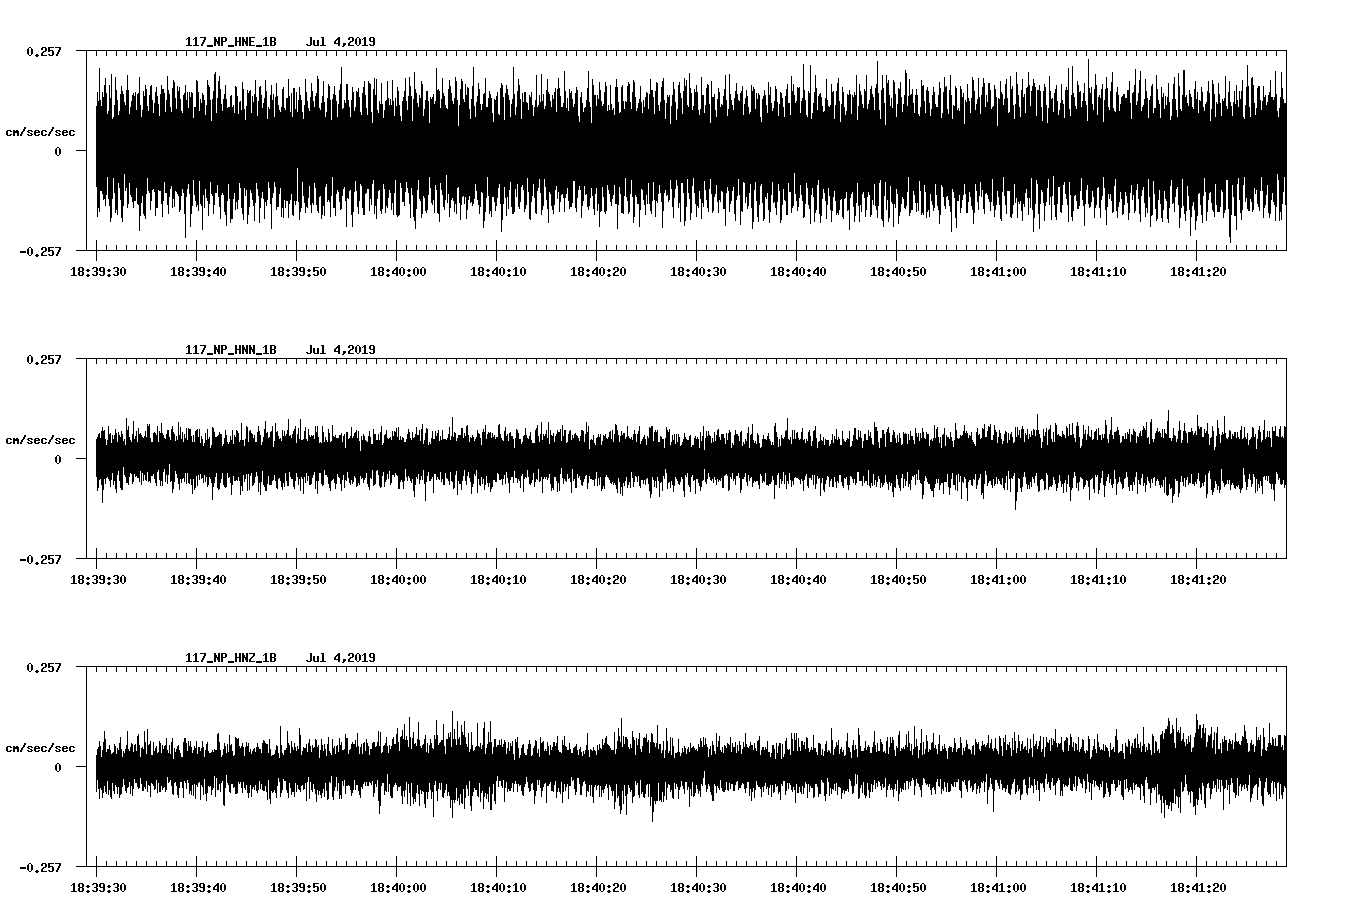The image size is (1358, 924).
Task: Click 18:39:50 time label under HNZ plot
Action: click(x=298, y=887)
